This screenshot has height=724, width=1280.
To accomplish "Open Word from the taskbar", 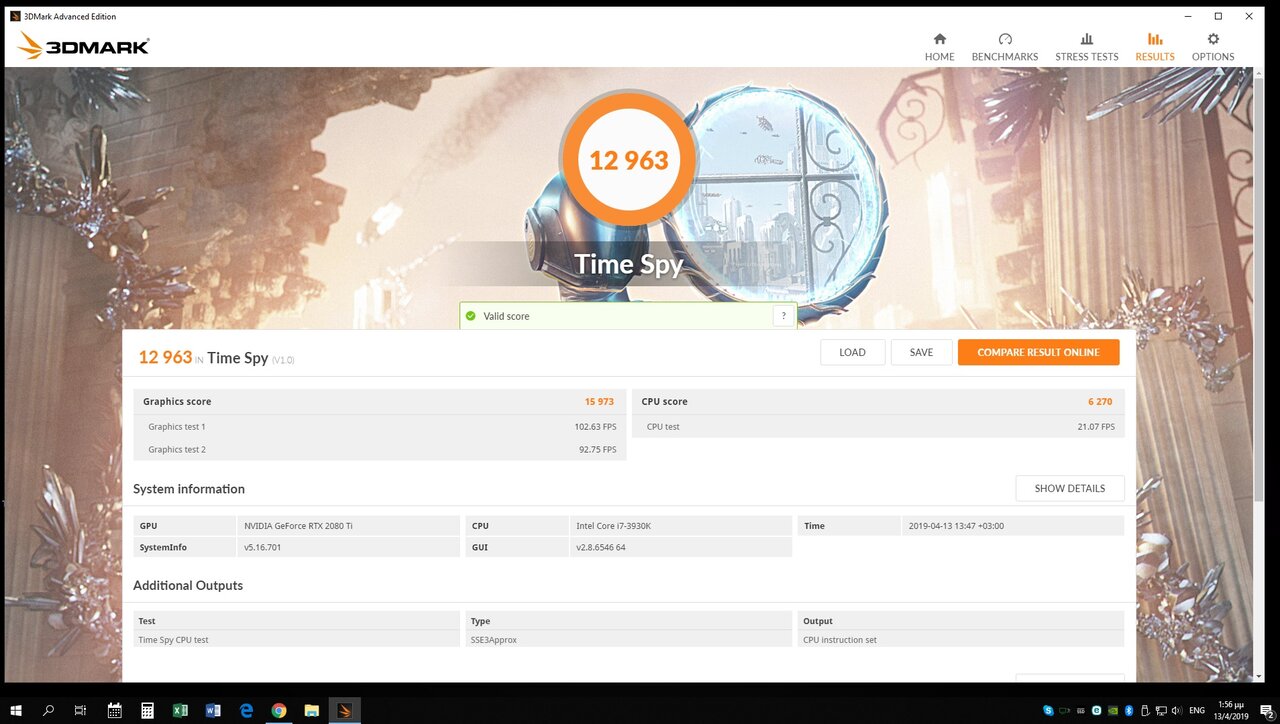I will [213, 710].
